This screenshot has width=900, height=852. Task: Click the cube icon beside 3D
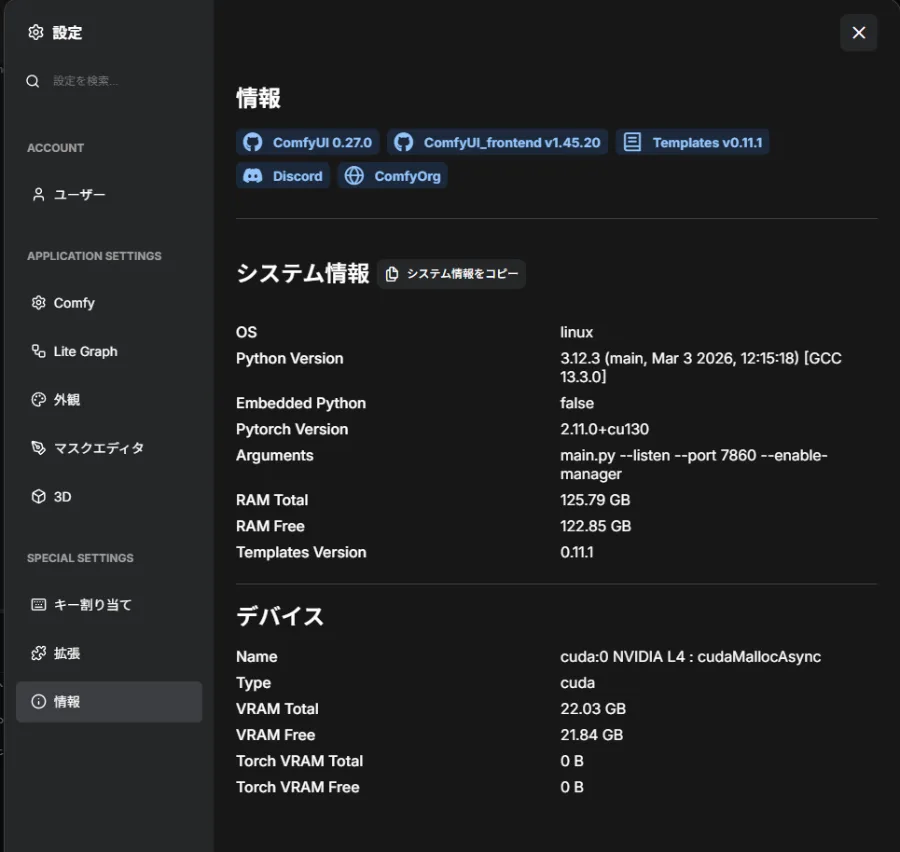[x=38, y=497]
